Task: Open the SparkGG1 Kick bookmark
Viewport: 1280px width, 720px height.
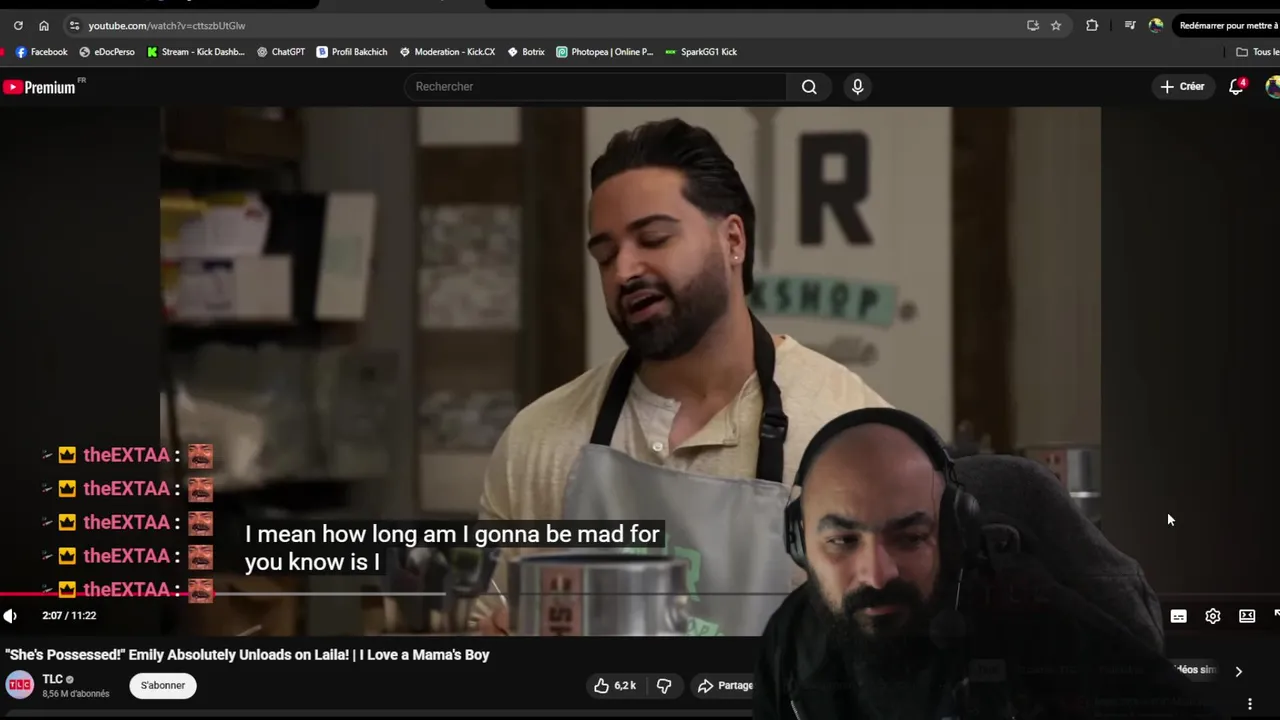Action: click(x=701, y=52)
